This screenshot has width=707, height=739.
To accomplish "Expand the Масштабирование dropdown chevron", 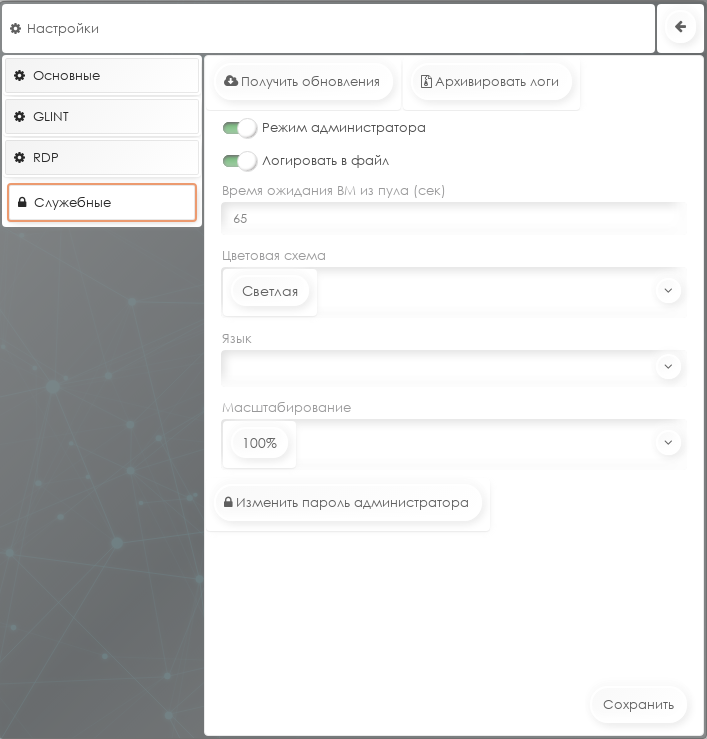I will coord(668,442).
